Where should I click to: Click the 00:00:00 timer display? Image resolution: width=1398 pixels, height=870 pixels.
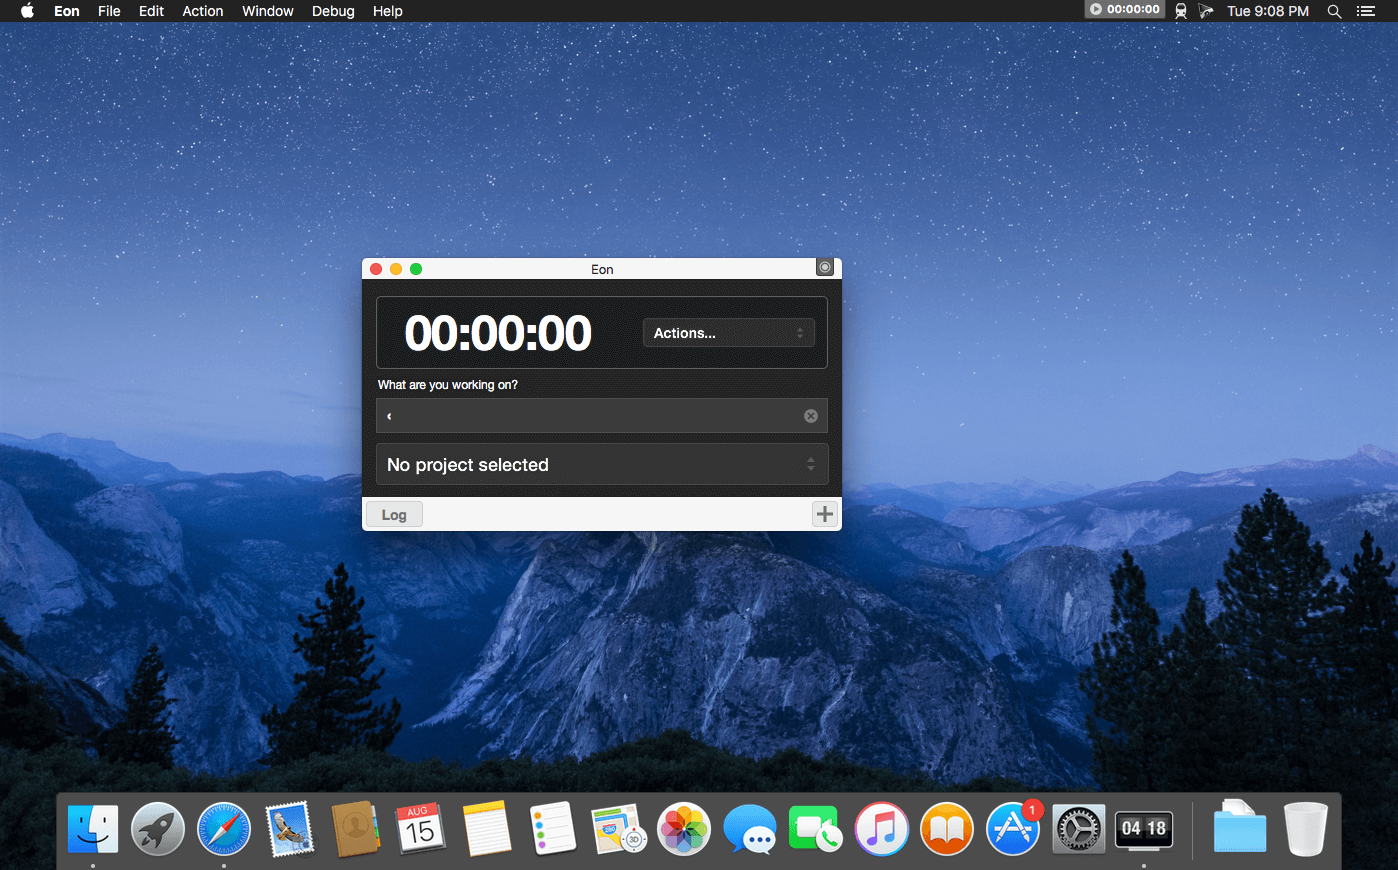498,333
